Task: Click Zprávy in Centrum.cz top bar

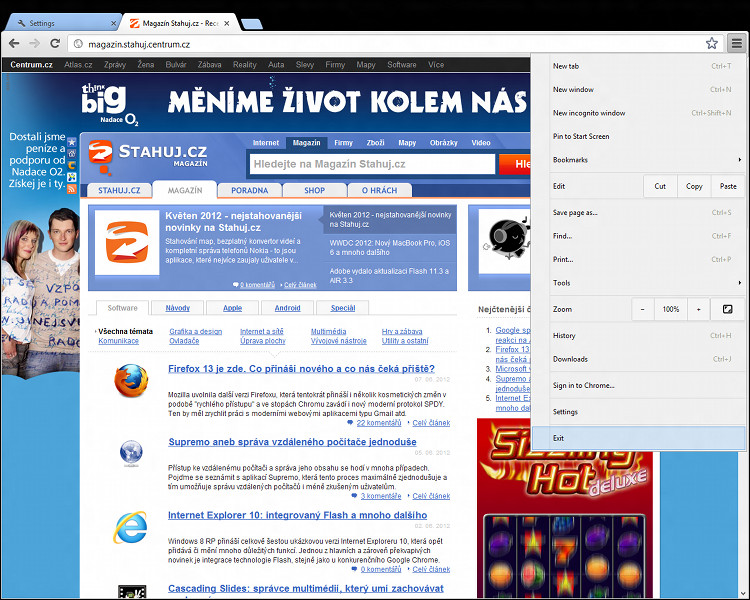Action: pyautogui.click(x=115, y=65)
